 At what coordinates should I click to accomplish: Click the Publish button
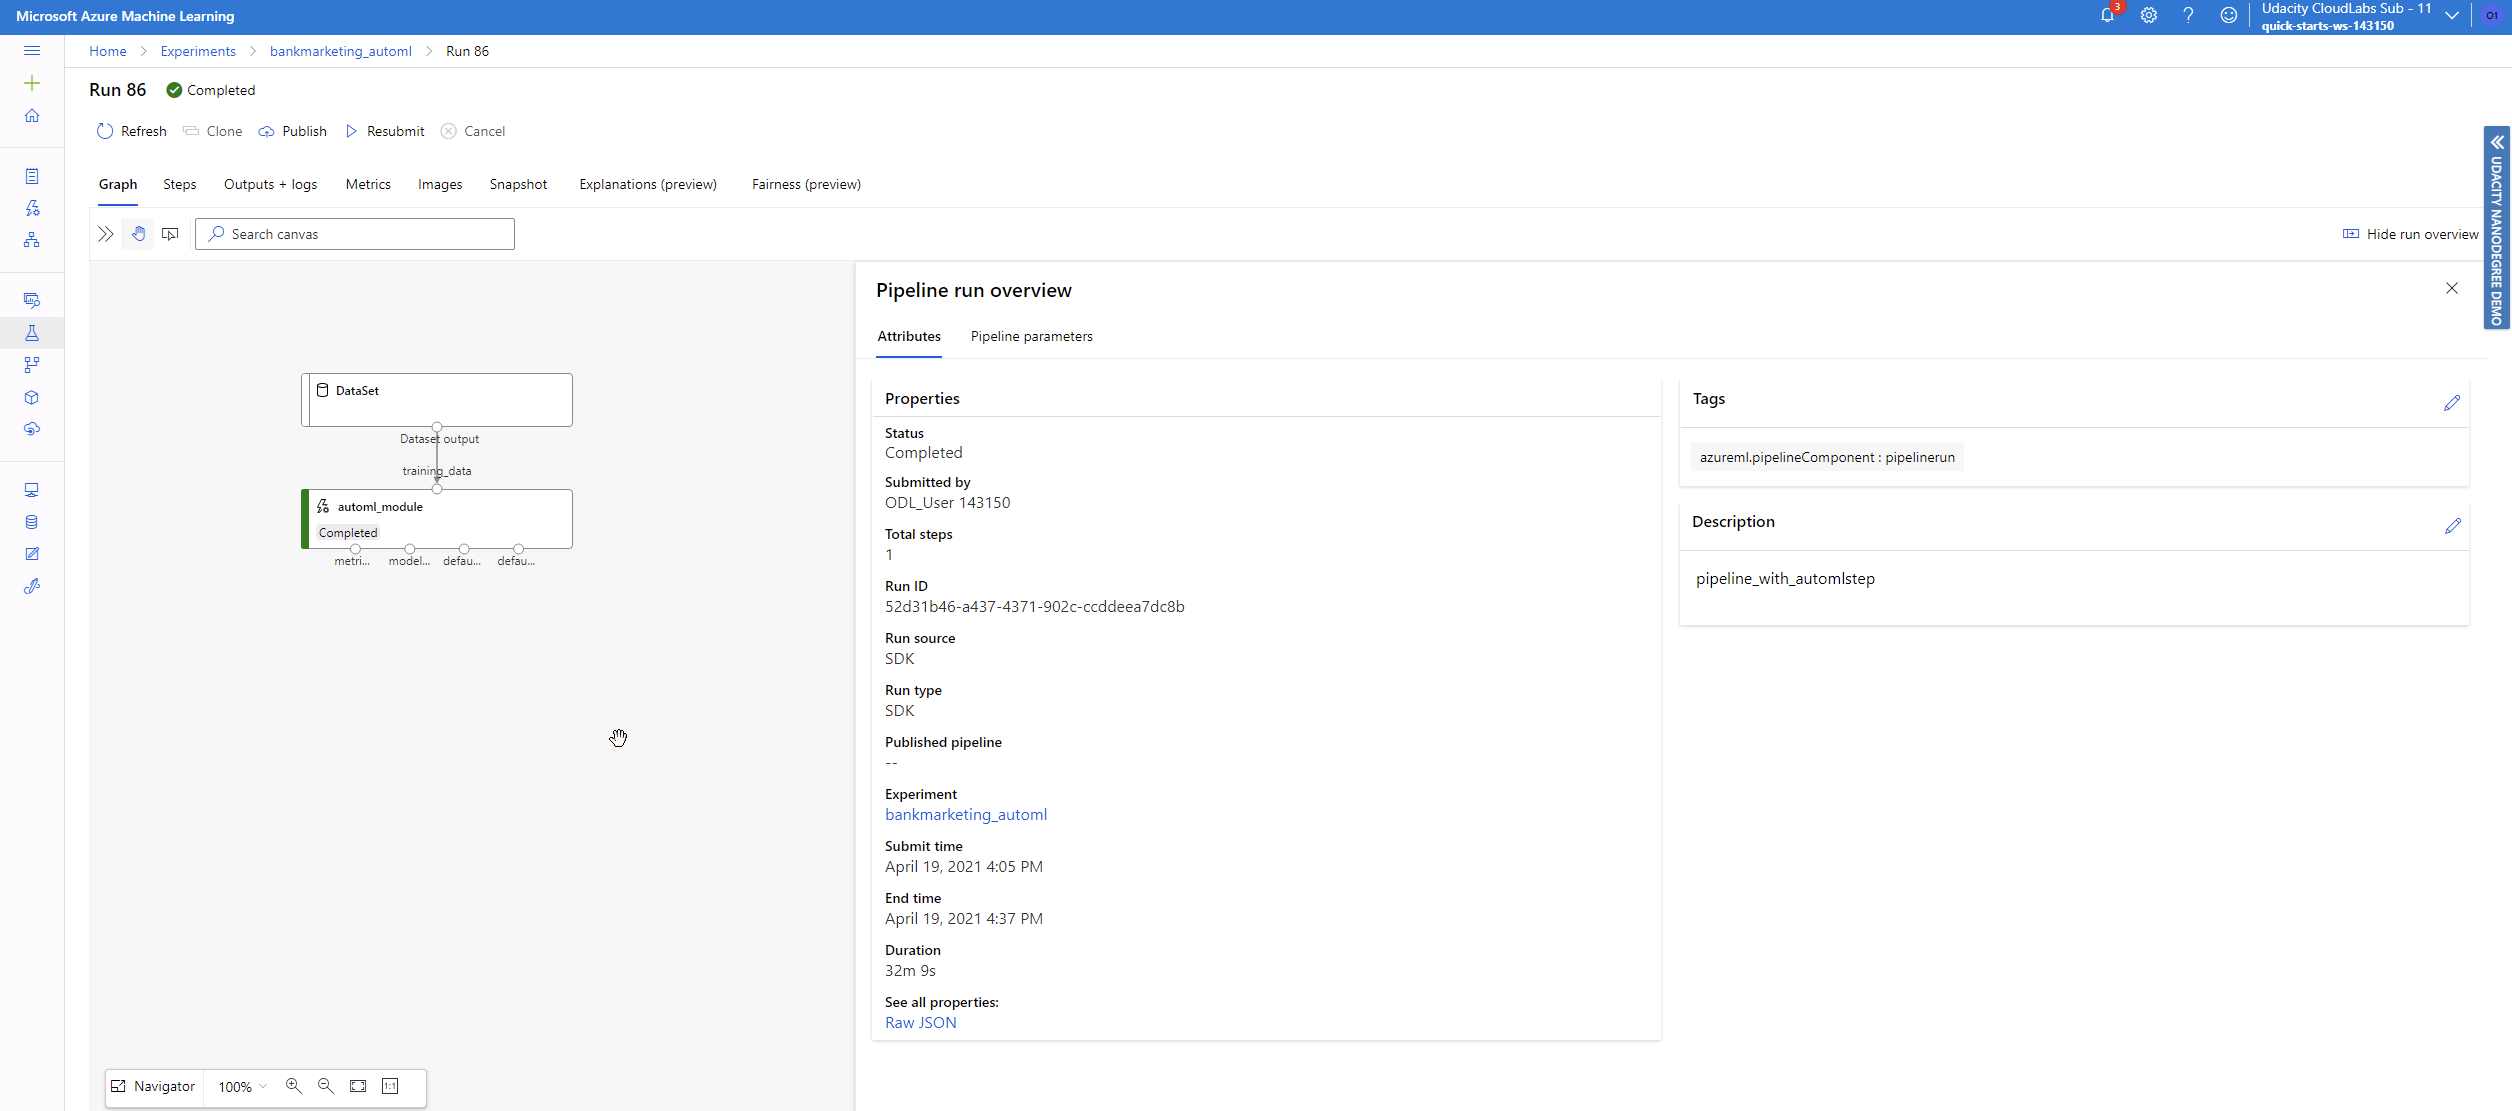tap(293, 131)
